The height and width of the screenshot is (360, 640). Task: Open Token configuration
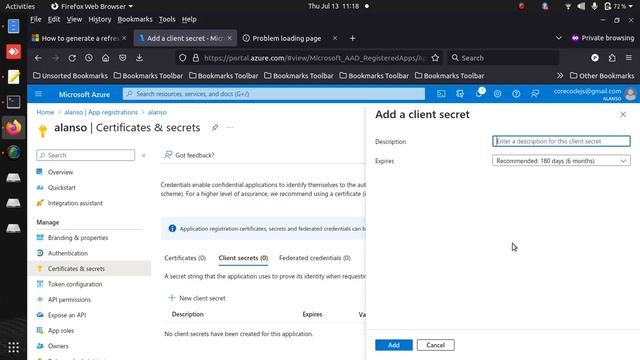(75, 284)
